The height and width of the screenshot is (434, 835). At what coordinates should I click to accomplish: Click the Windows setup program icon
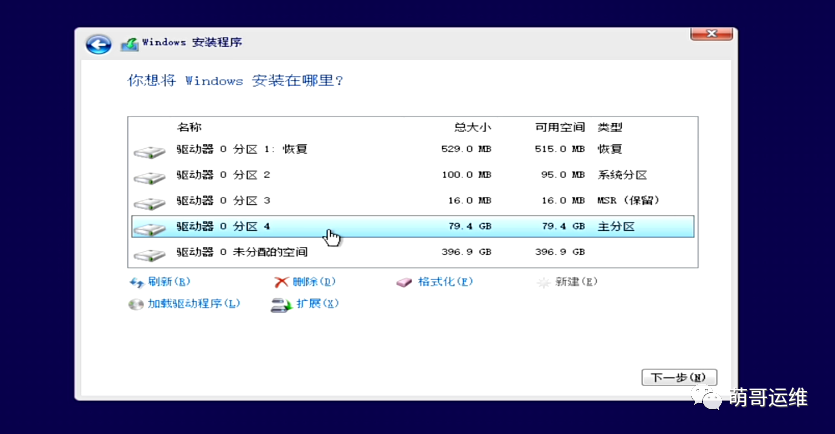point(130,44)
